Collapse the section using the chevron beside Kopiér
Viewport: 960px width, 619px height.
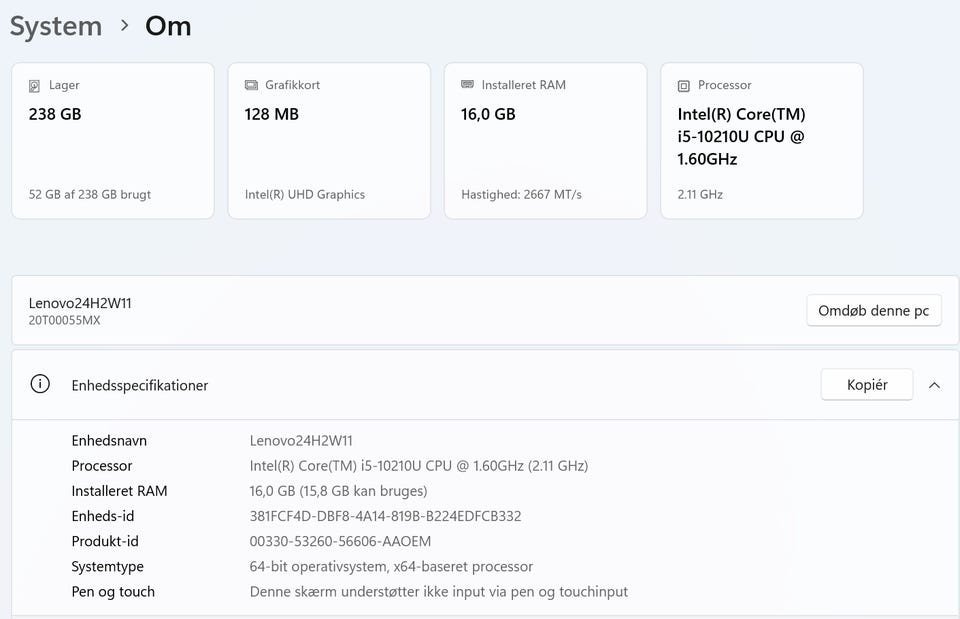(x=934, y=385)
